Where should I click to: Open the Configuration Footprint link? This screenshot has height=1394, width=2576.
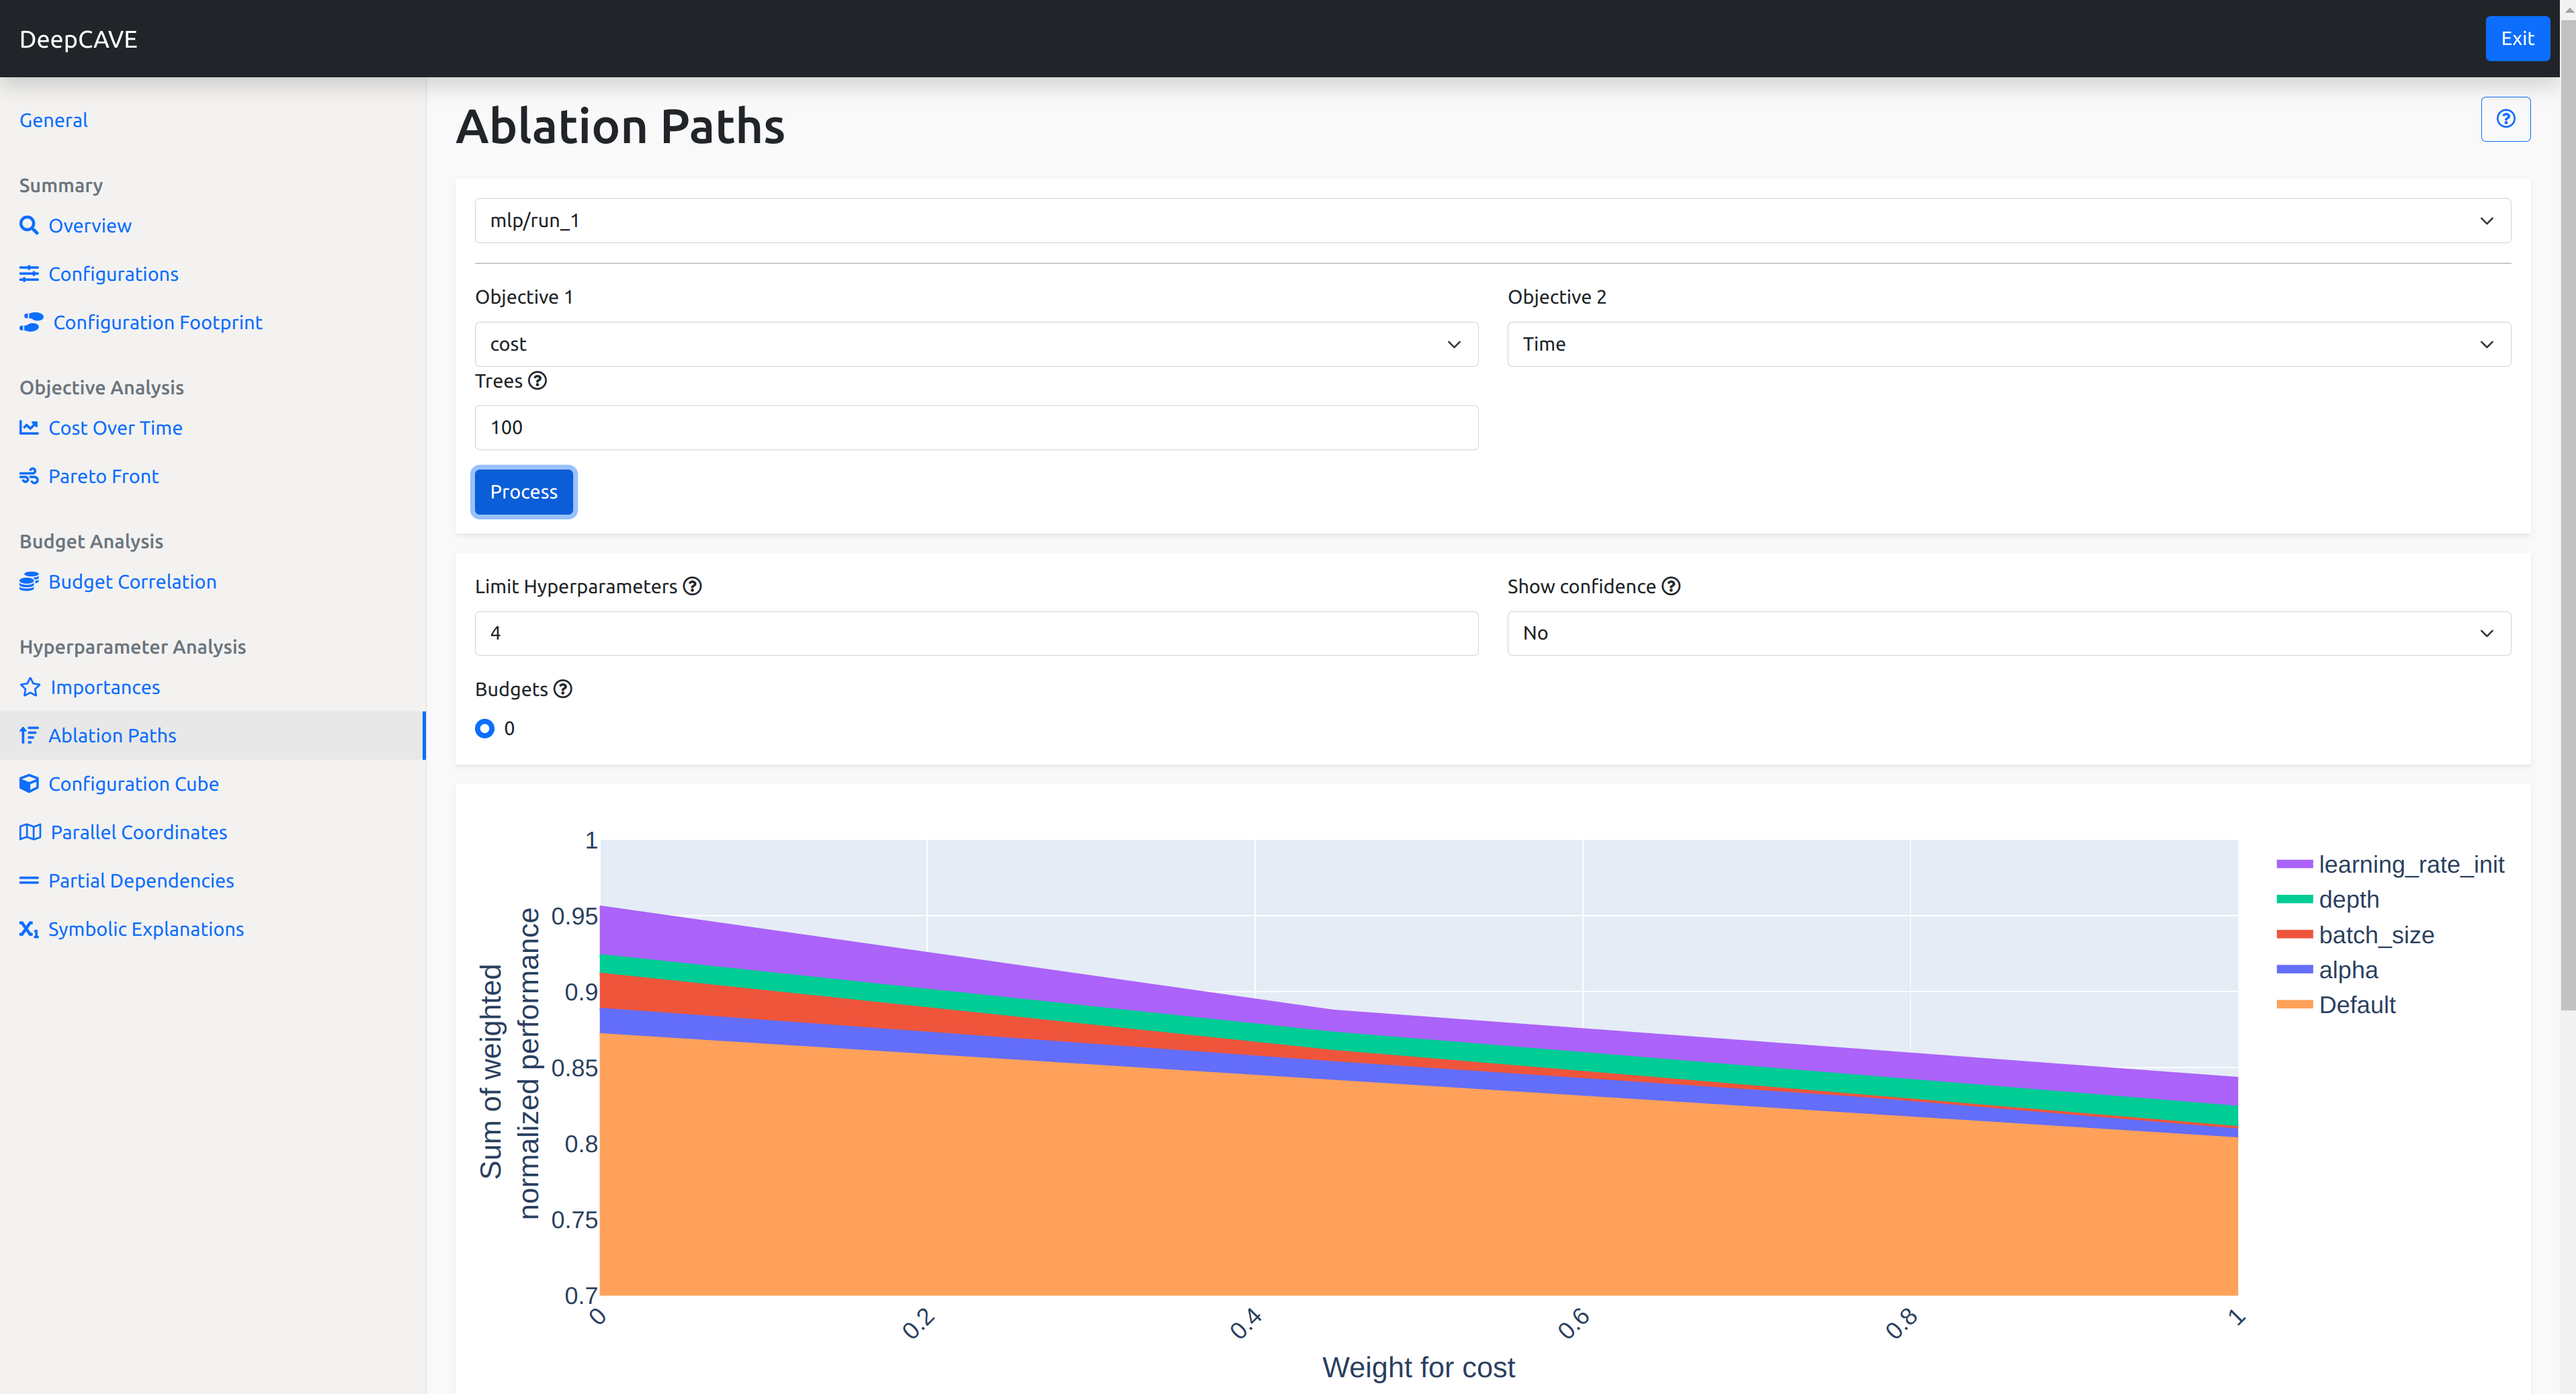[x=157, y=322]
